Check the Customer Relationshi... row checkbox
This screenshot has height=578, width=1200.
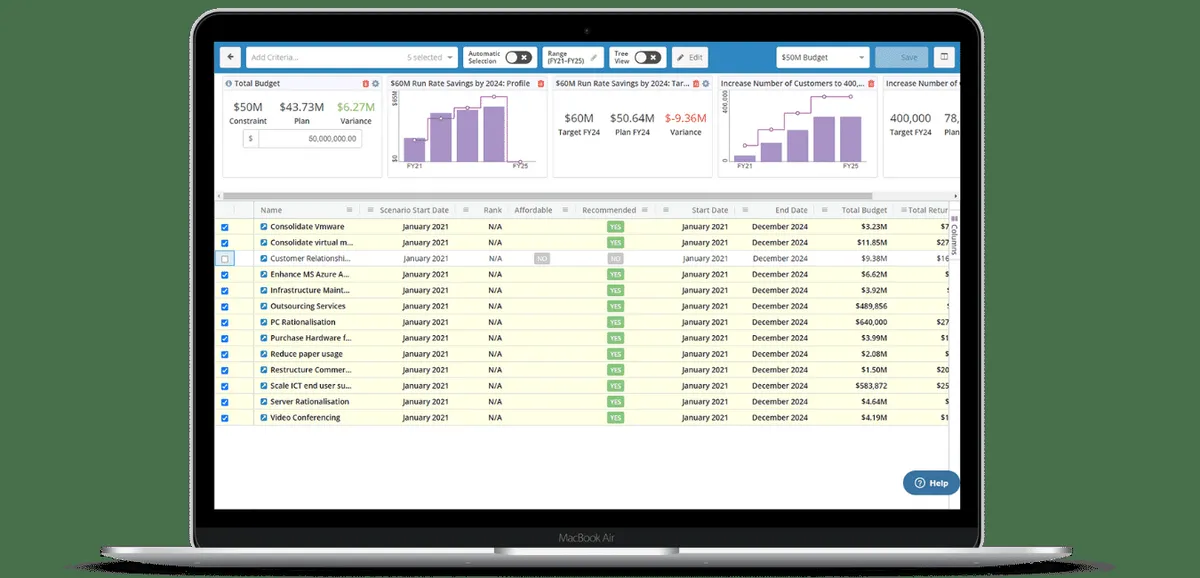tap(224, 259)
